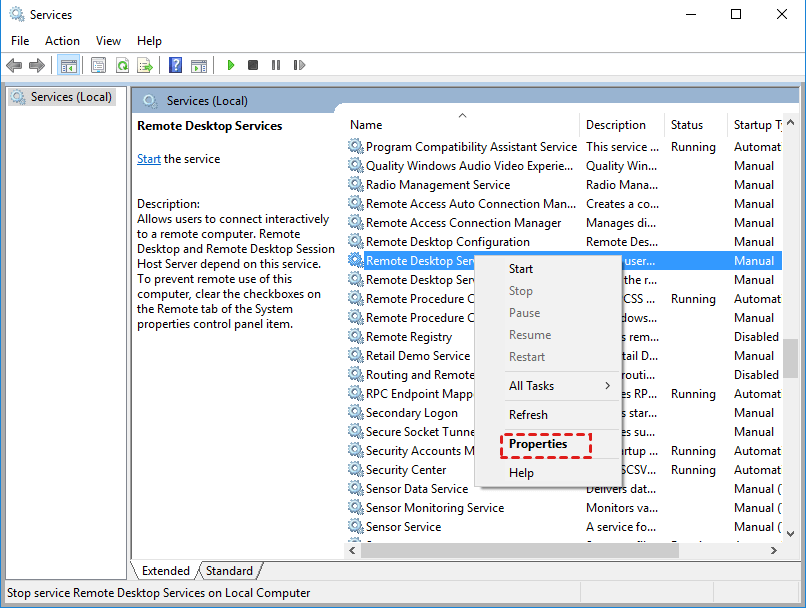Switch to the Standard tab
806x608 pixels.
[230, 571]
